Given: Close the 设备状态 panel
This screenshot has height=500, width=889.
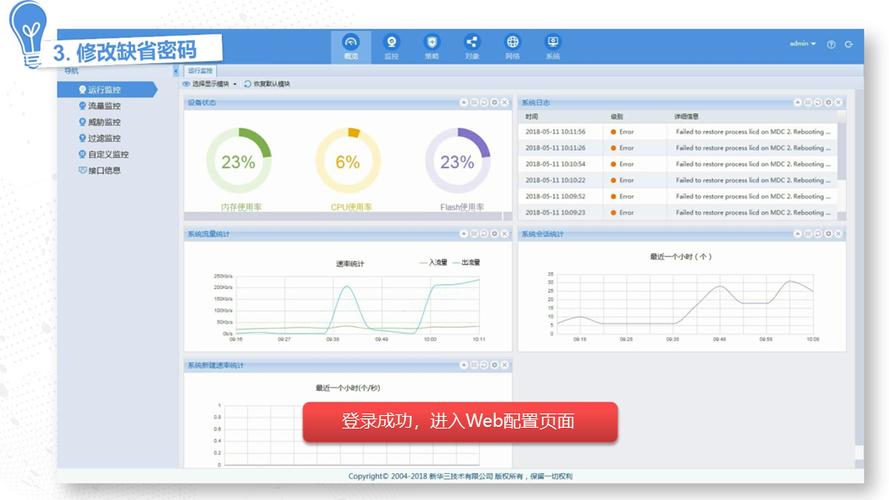Looking at the screenshot, I should (505, 103).
